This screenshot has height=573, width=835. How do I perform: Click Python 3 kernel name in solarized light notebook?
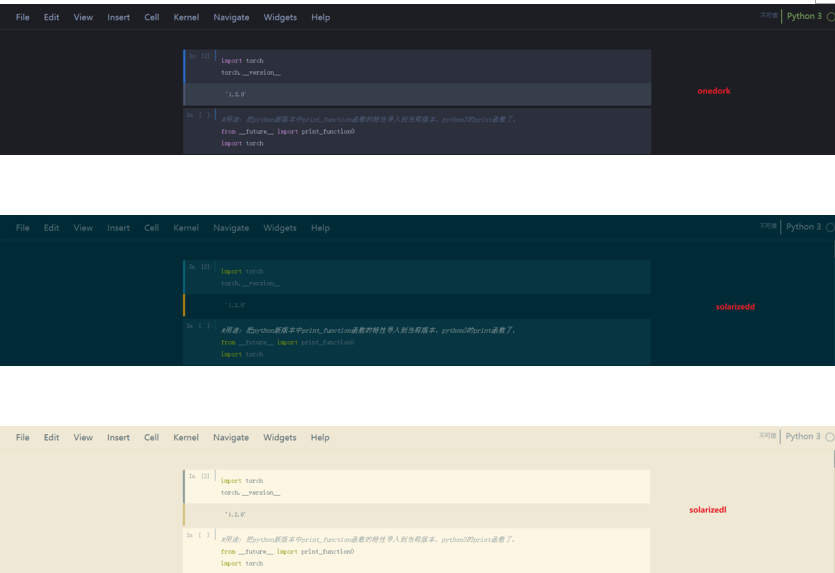coord(803,436)
